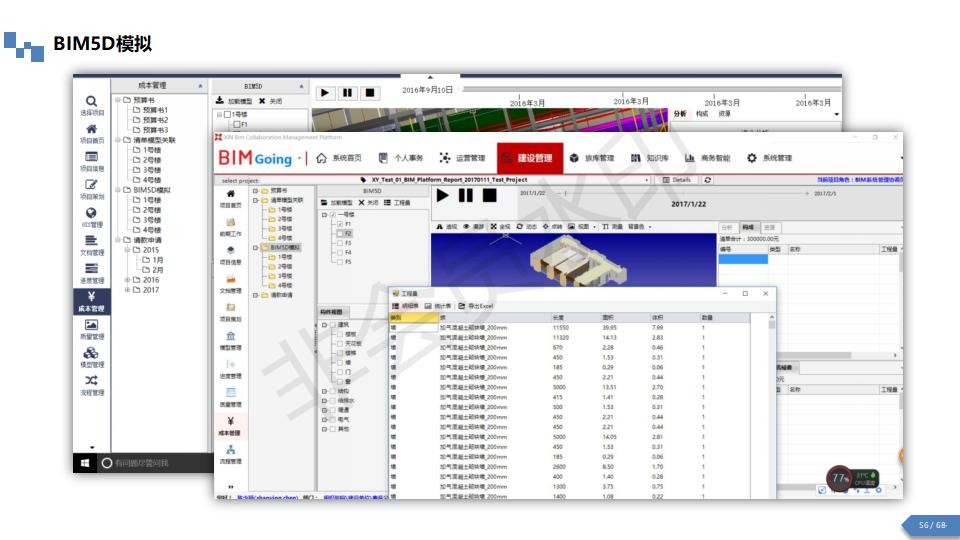Toggle the F5 floor checkbox in BIMGoing tree
Image resolution: width=960 pixels, height=540 pixels.
point(340,262)
